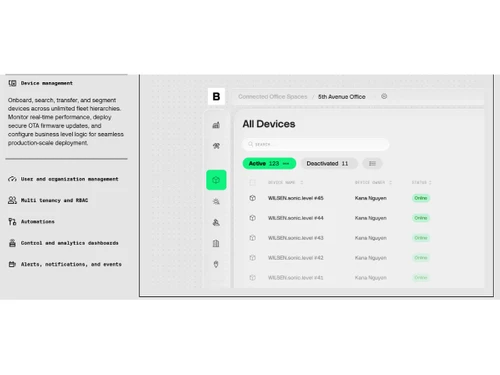Image resolution: width=500 pixels, height=375 pixels.
Task: Open the tools sidebar icon below chart
Action: (x=216, y=146)
